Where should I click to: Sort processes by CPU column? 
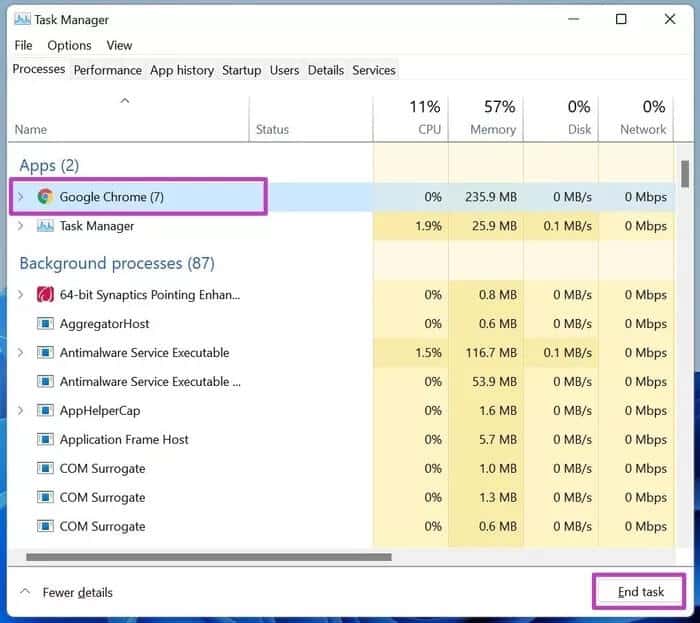point(411,119)
